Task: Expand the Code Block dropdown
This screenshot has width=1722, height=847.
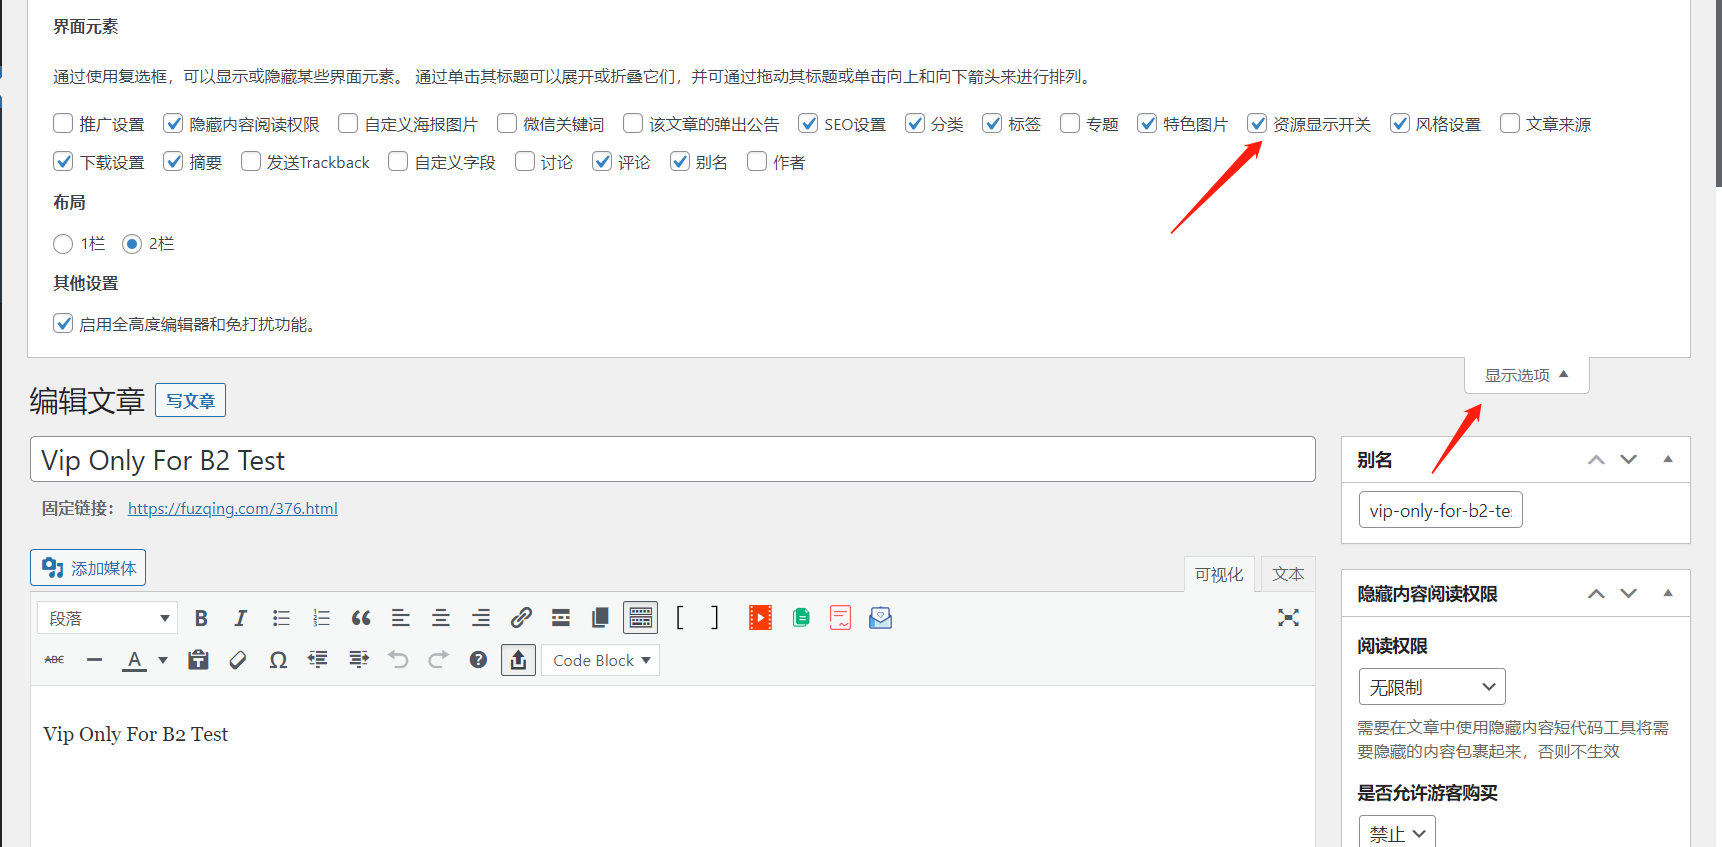Action: 601,660
